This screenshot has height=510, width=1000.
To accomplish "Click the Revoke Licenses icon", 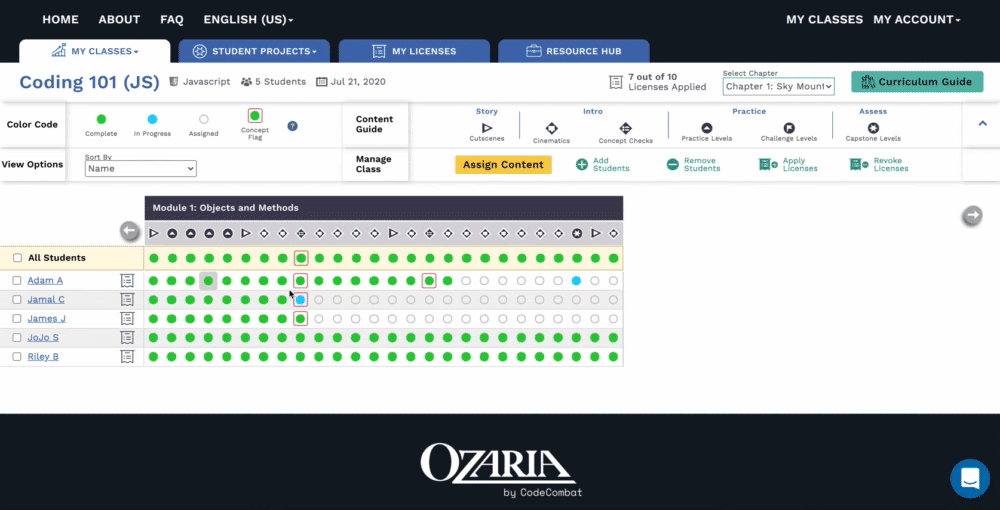I will [858, 165].
